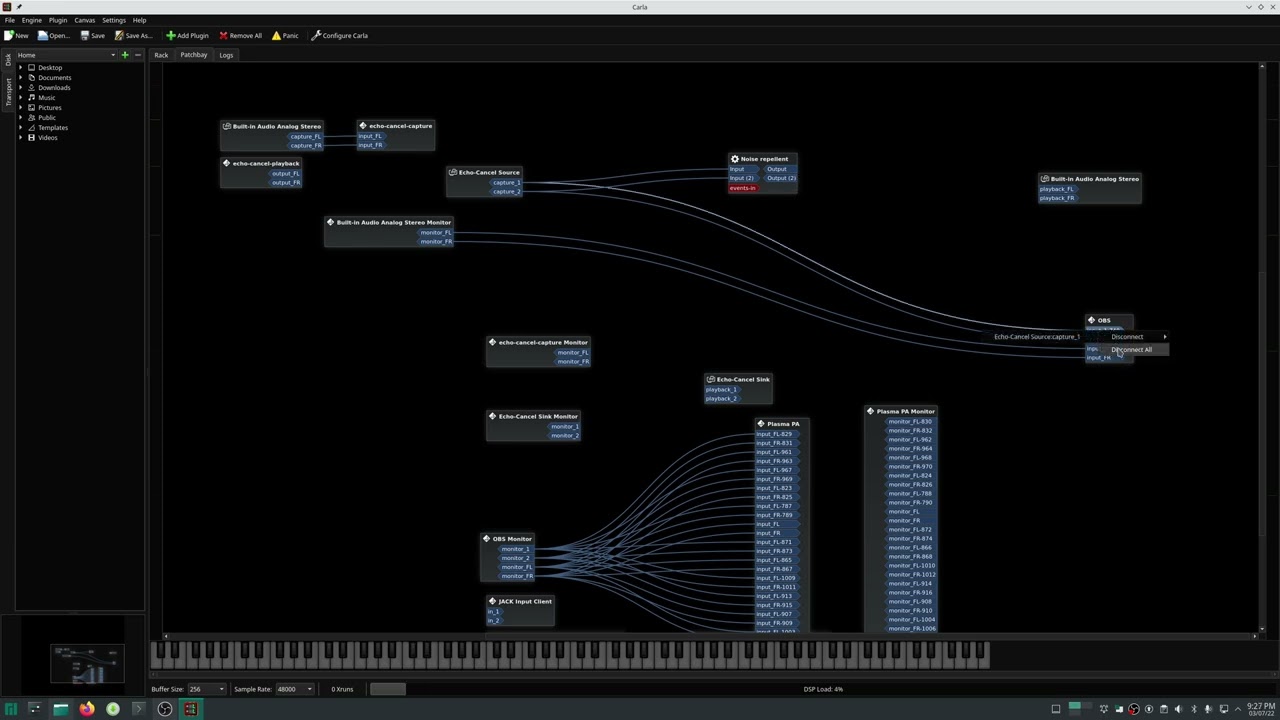1280x720 pixels.
Task: Remove a bookmark with the minus icon
Action: [137, 55]
